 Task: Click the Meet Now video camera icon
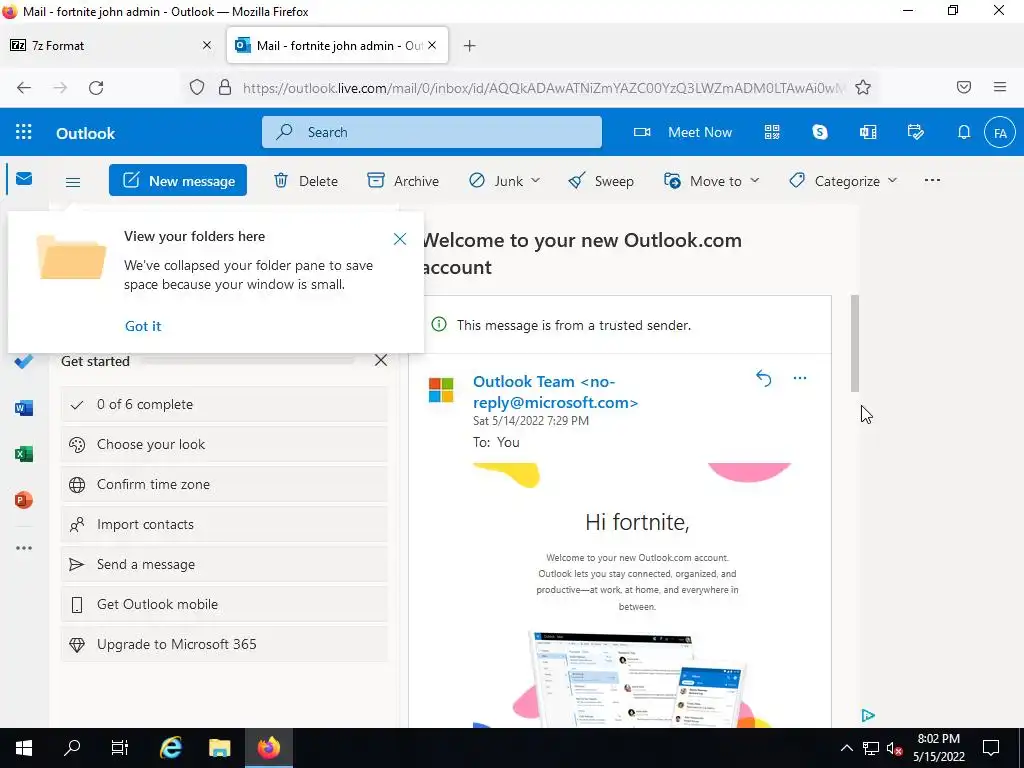tap(642, 132)
